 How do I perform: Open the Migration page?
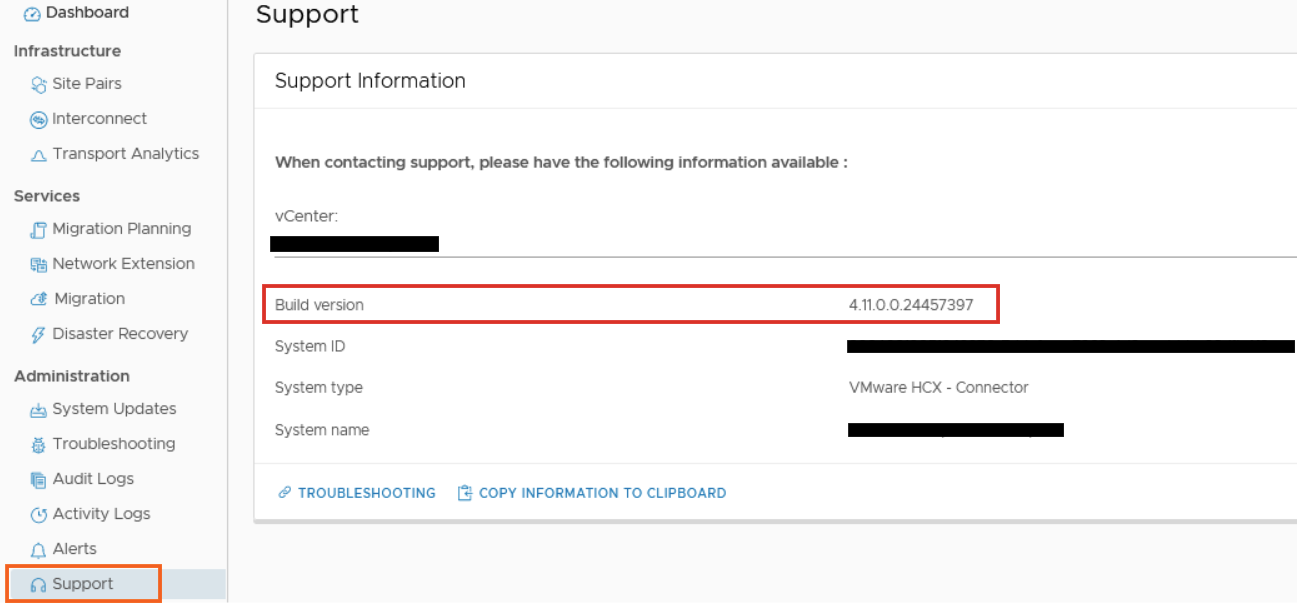[x=89, y=299]
